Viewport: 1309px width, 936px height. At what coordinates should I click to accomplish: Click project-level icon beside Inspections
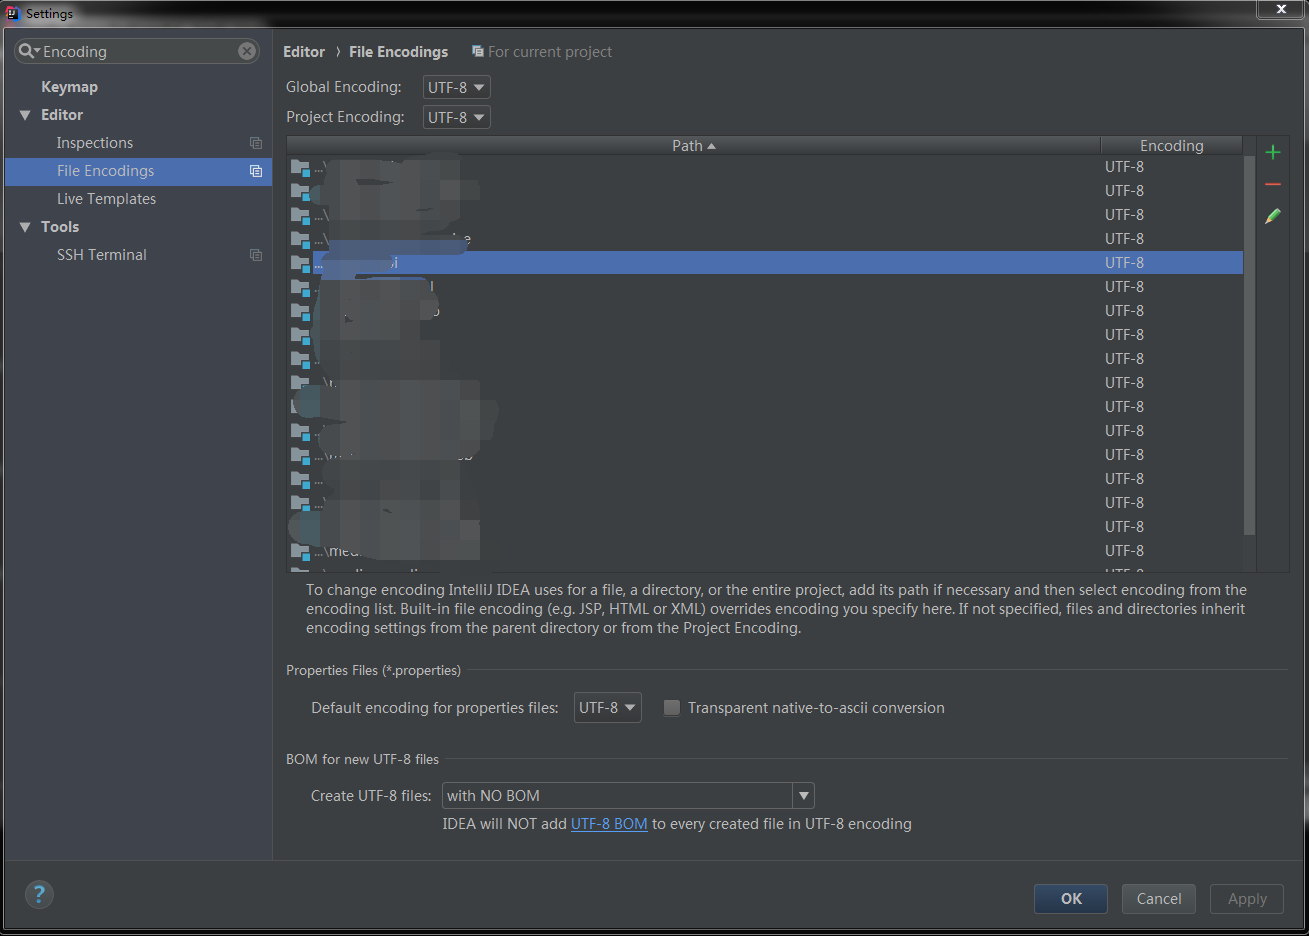(x=256, y=143)
